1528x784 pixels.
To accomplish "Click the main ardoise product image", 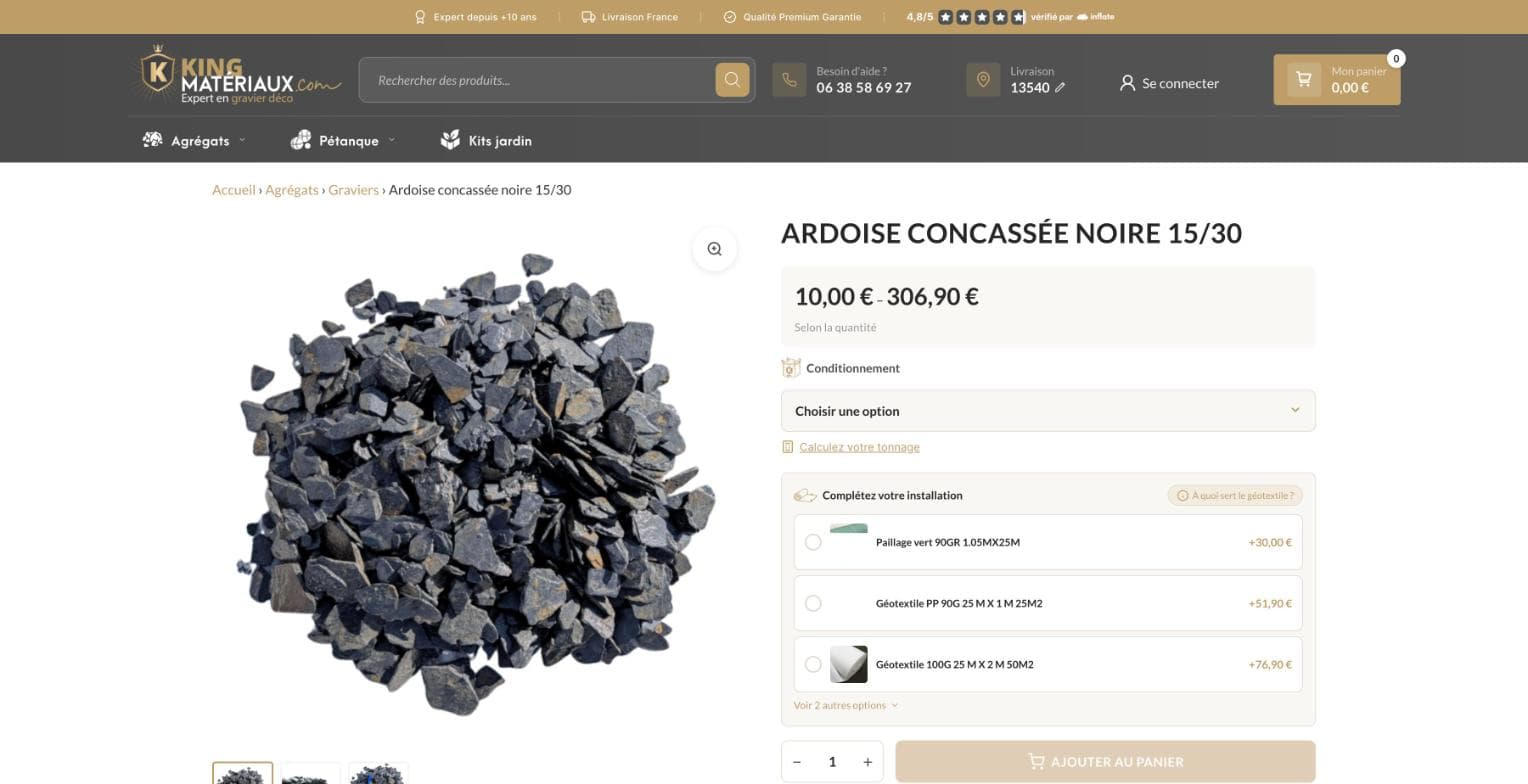I will [x=478, y=484].
